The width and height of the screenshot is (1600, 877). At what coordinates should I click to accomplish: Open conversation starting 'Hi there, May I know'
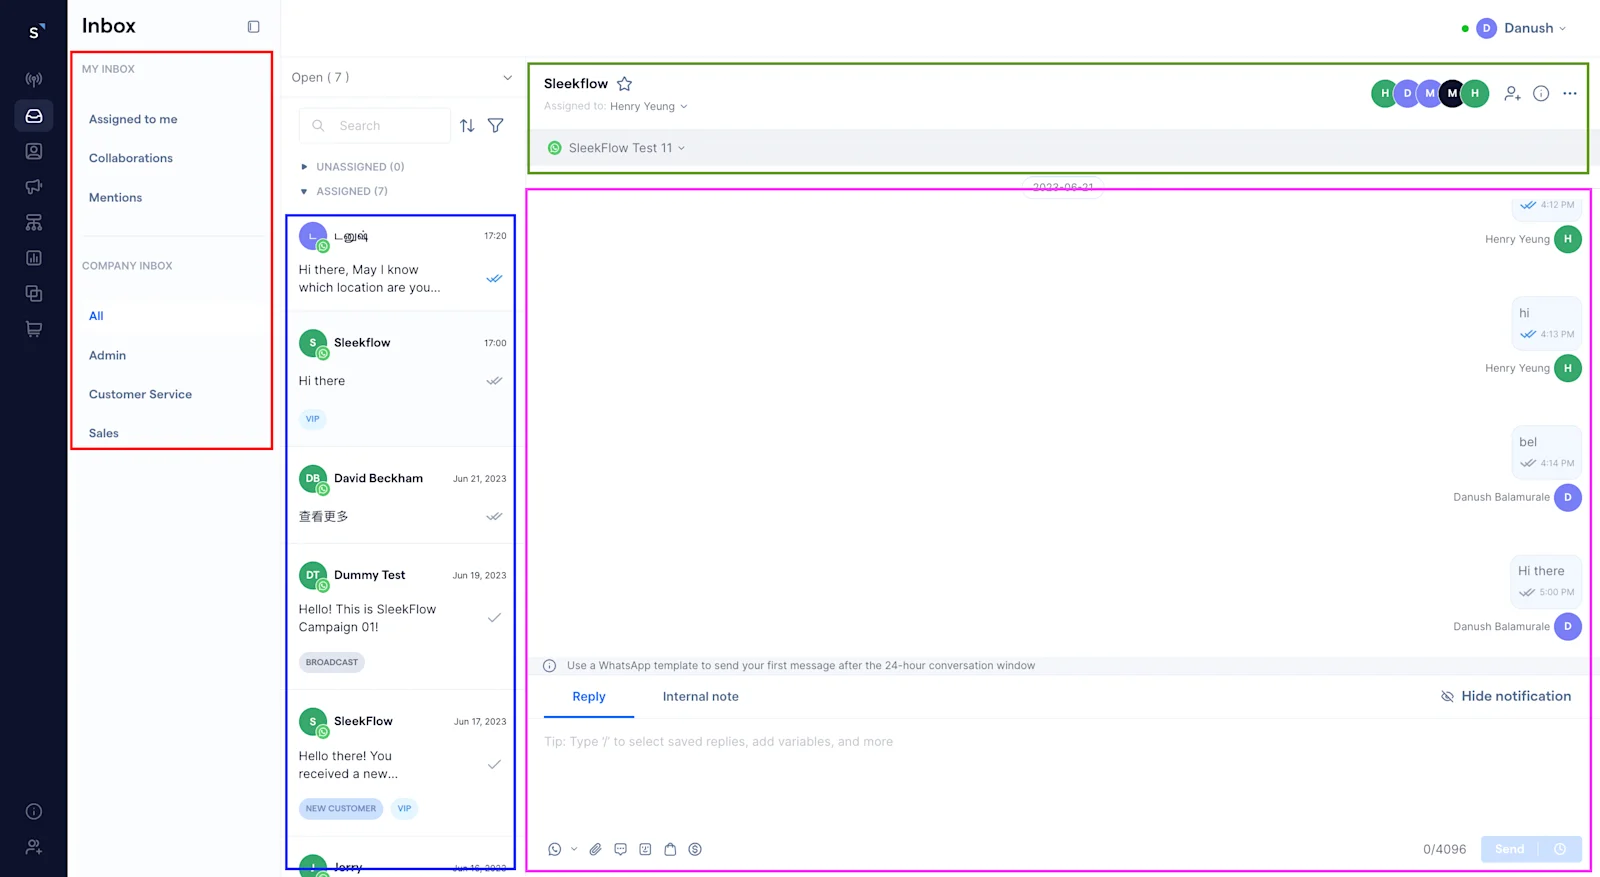pyautogui.click(x=401, y=263)
